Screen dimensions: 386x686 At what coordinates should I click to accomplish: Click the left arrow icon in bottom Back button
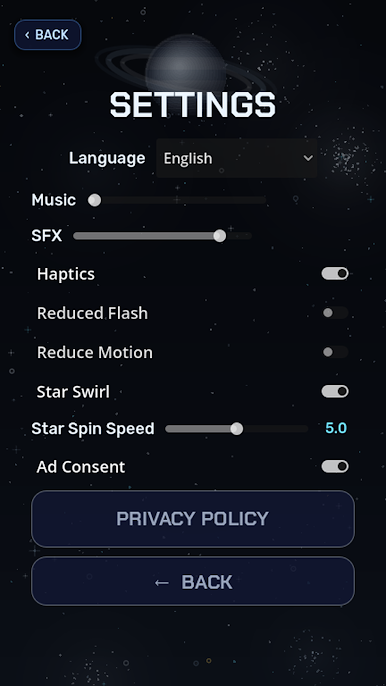161,582
